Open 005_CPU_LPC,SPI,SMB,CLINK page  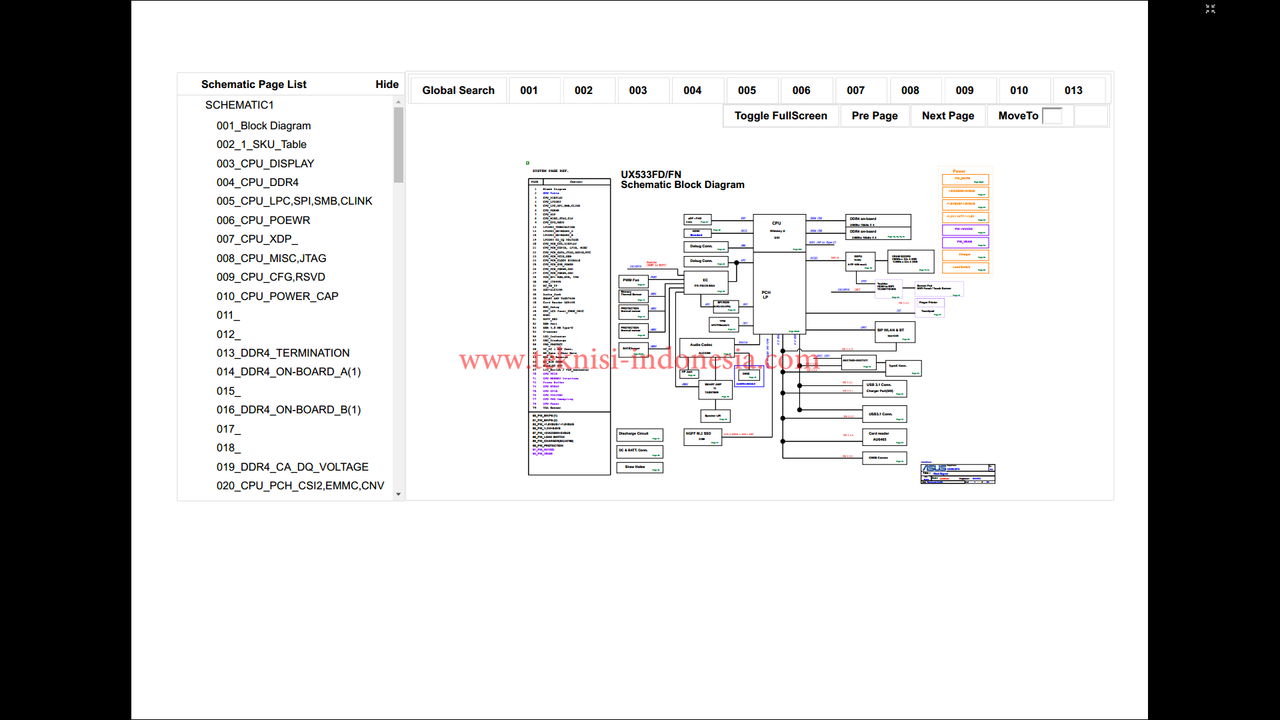coord(295,201)
